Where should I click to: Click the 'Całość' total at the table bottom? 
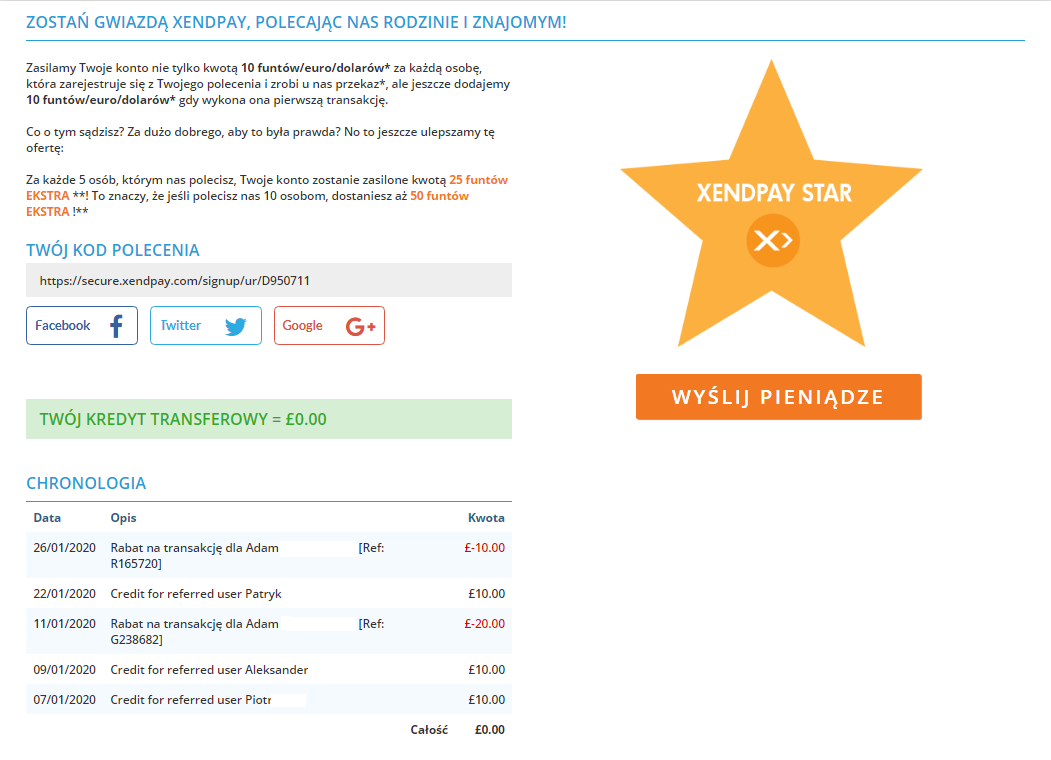429,730
